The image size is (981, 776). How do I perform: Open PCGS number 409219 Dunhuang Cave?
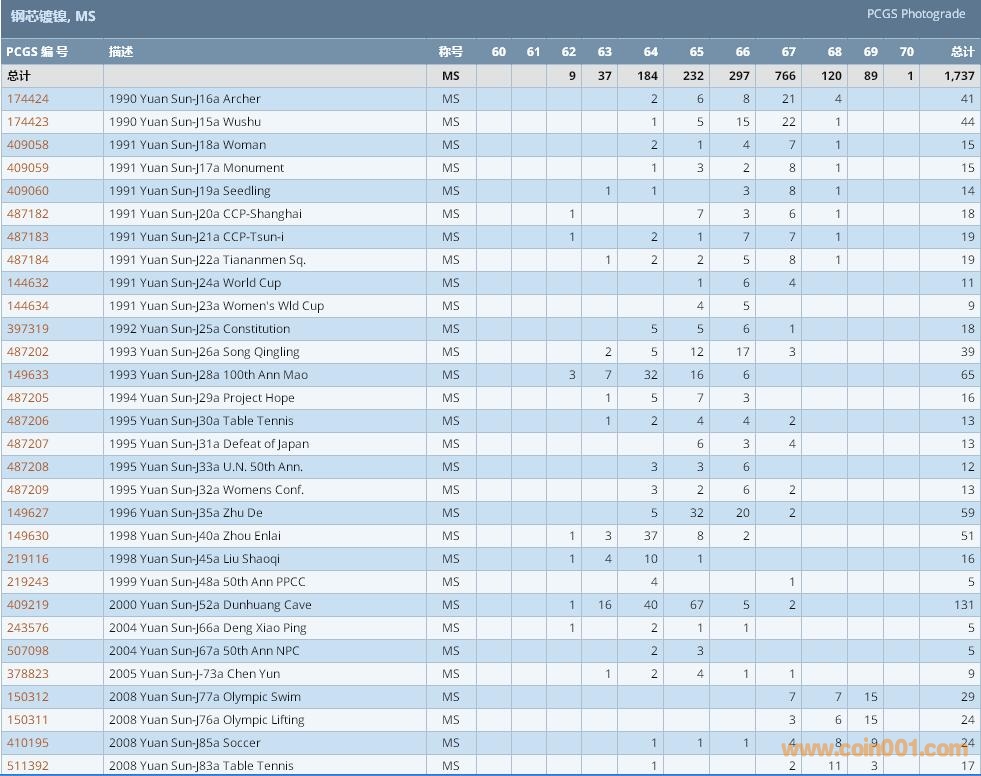(28, 605)
